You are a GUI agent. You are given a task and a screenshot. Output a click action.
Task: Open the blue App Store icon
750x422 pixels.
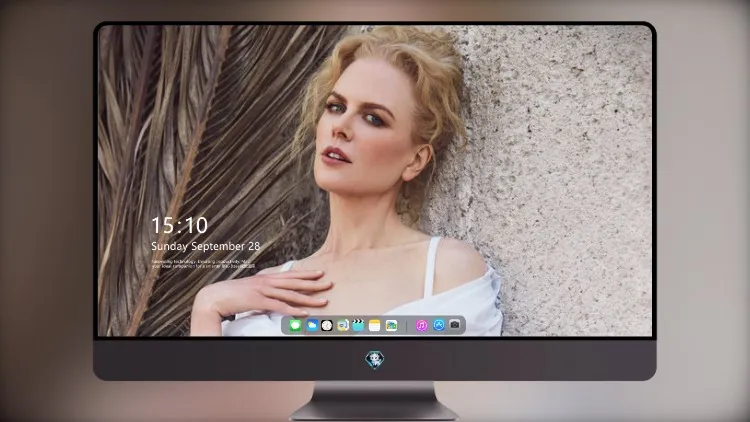click(439, 325)
